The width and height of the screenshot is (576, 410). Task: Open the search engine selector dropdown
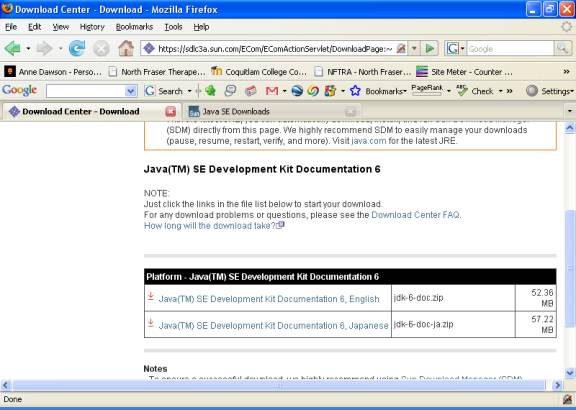pos(462,48)
